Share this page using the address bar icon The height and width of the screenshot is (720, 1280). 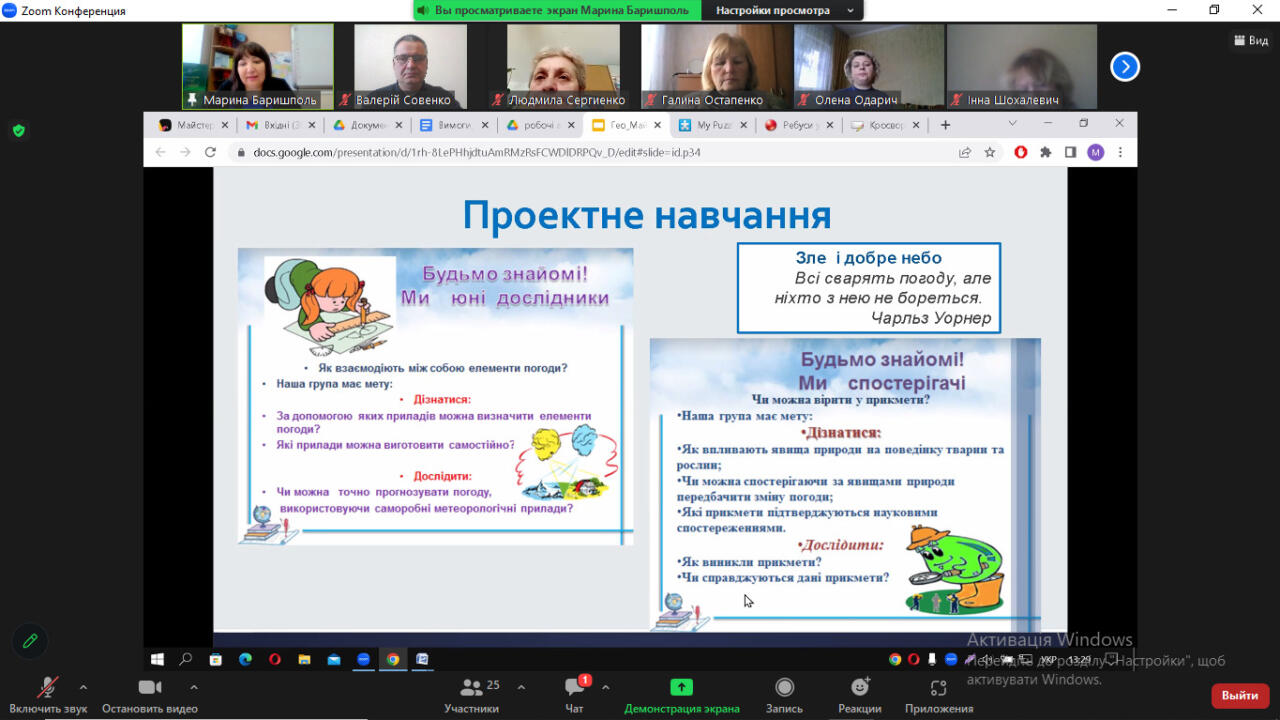tap(965, 152)
